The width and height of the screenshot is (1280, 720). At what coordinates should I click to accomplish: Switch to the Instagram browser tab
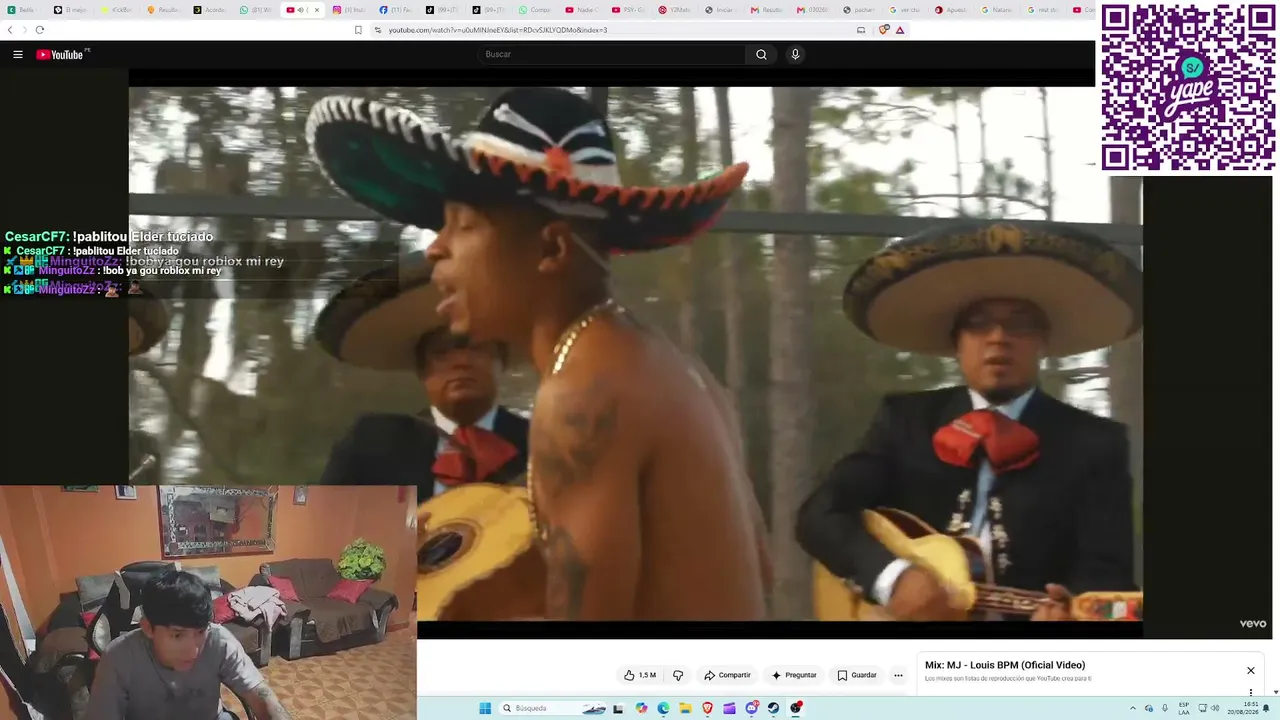pos(349,10)
